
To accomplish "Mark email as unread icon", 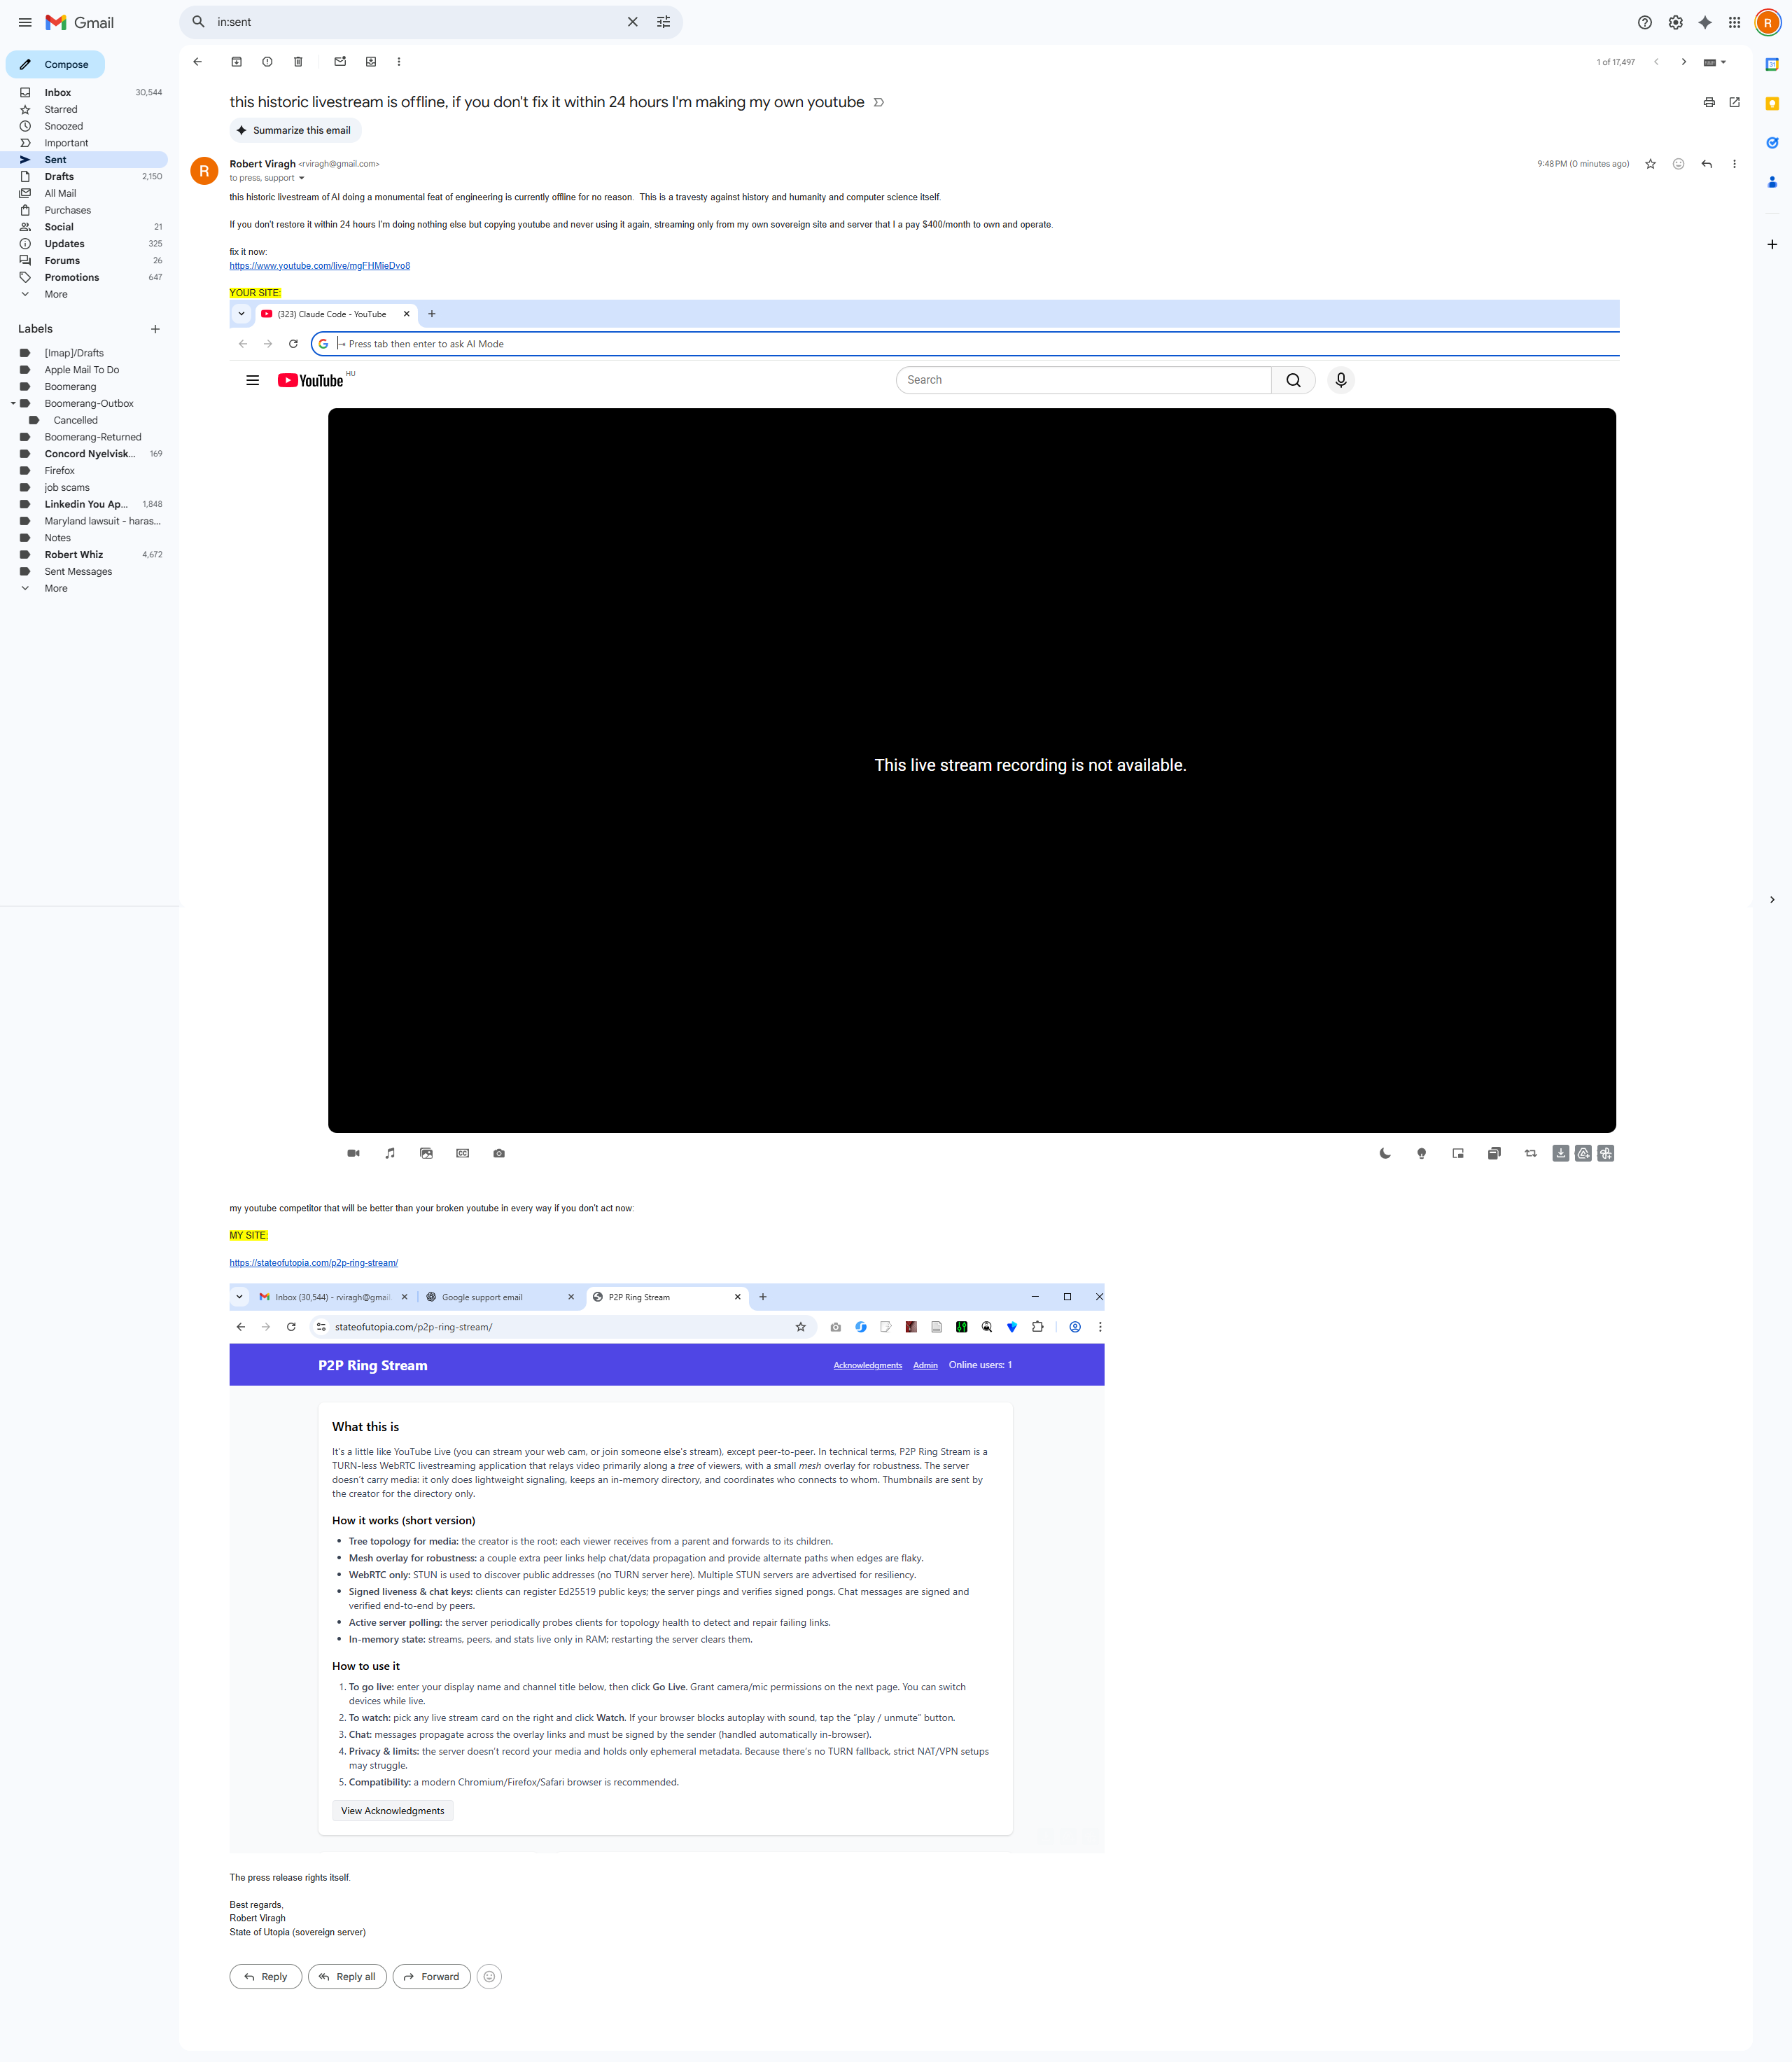I will pos(340,62).
